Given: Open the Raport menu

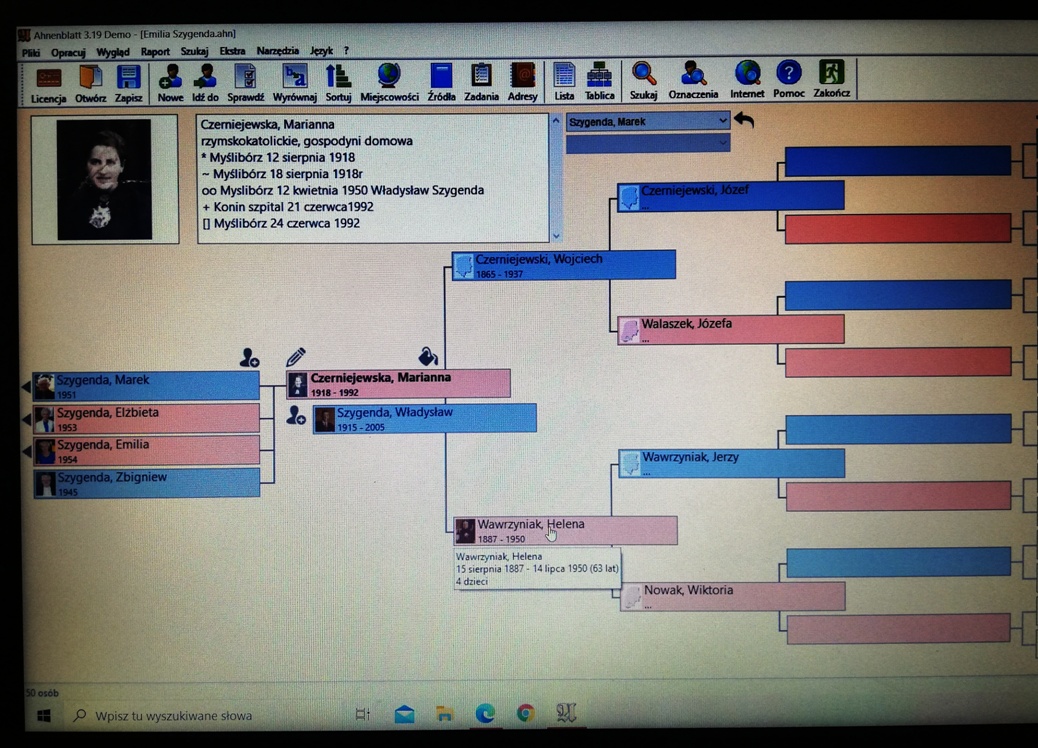Looking at the screenshot, I should click(x=155, y=51).
